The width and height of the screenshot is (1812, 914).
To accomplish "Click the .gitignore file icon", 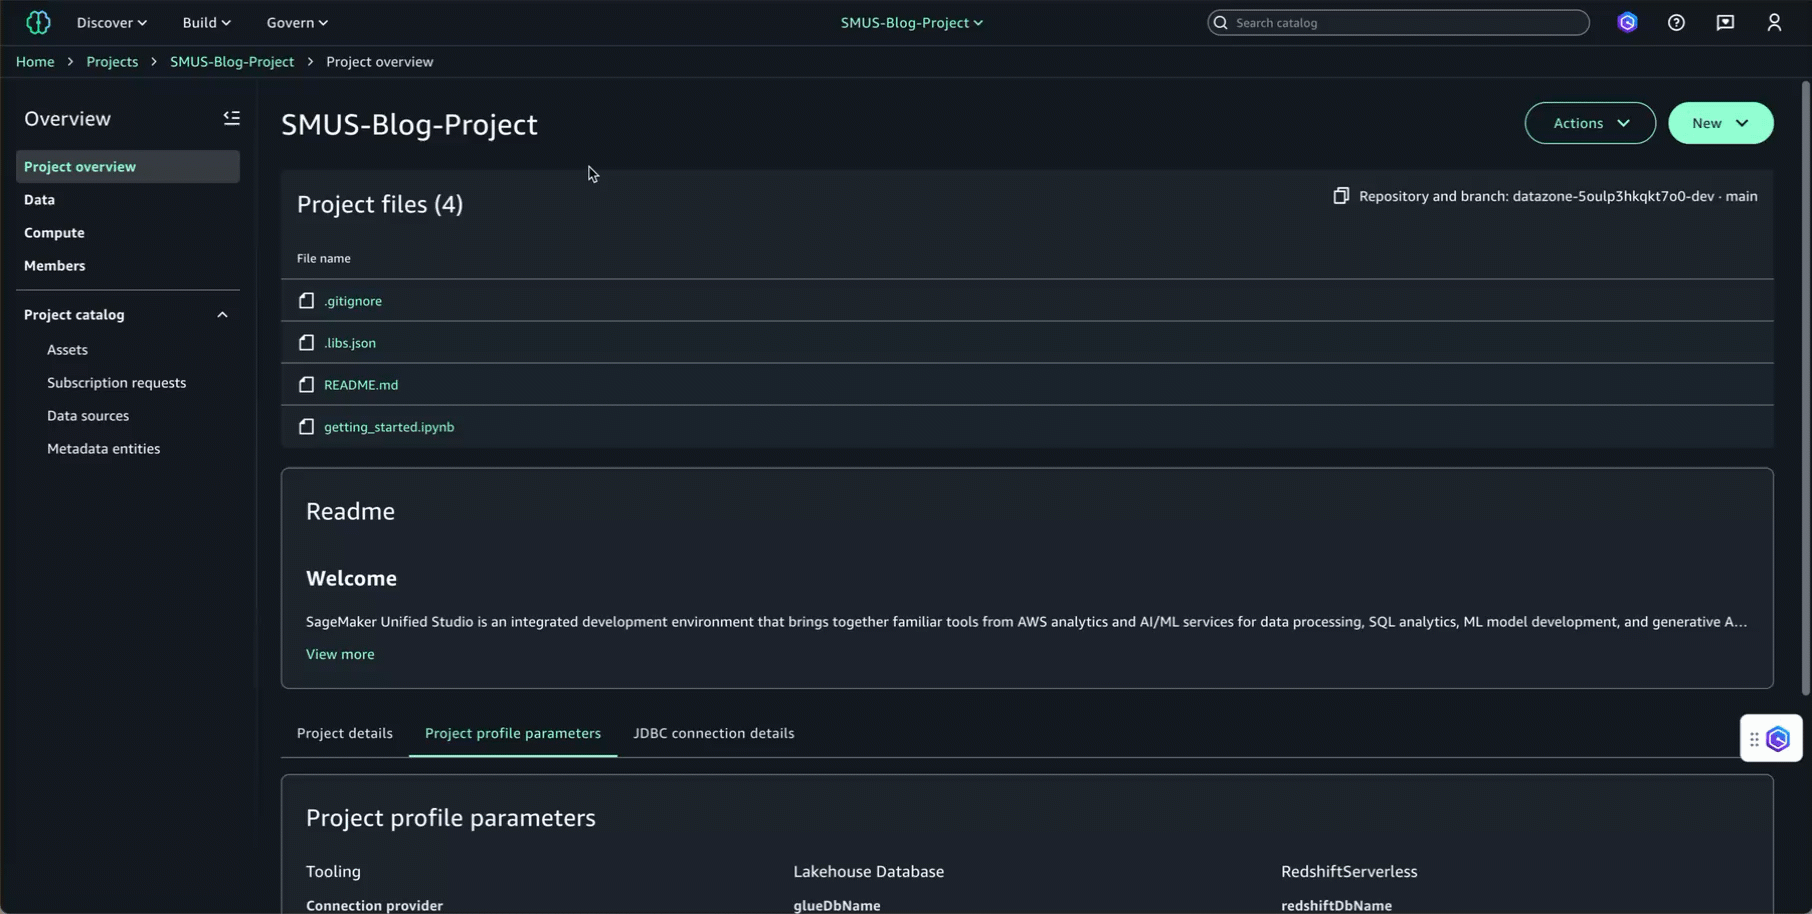I will (x=306, y=300).
